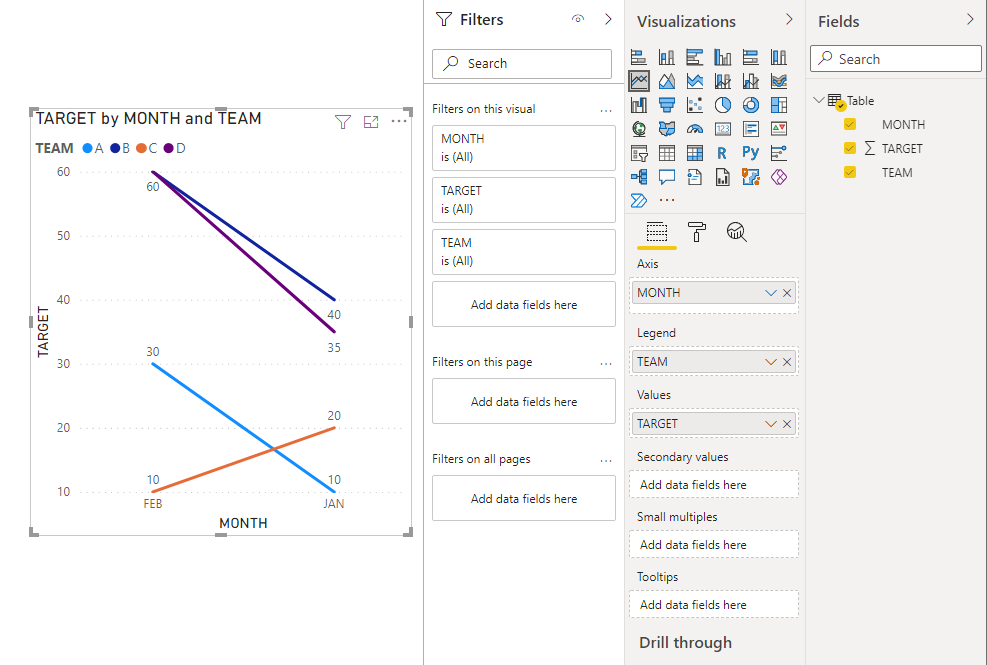The height and width of the screenshot is (665, 987).
Task: Select the 100% stacked column chart visualization
Action: (x=779, y=57)
